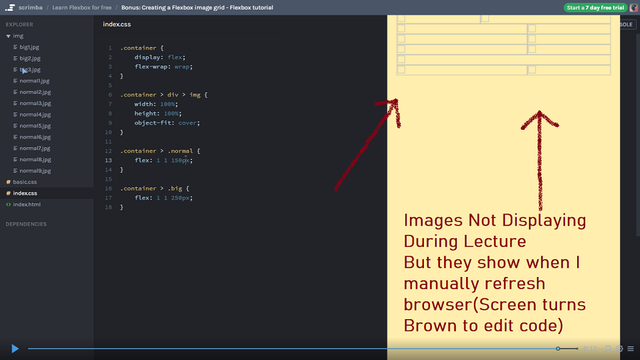This screenshot has width=640, height=360.
Task: Open the hamburger menu in player bar
Action: coord(631,349)
